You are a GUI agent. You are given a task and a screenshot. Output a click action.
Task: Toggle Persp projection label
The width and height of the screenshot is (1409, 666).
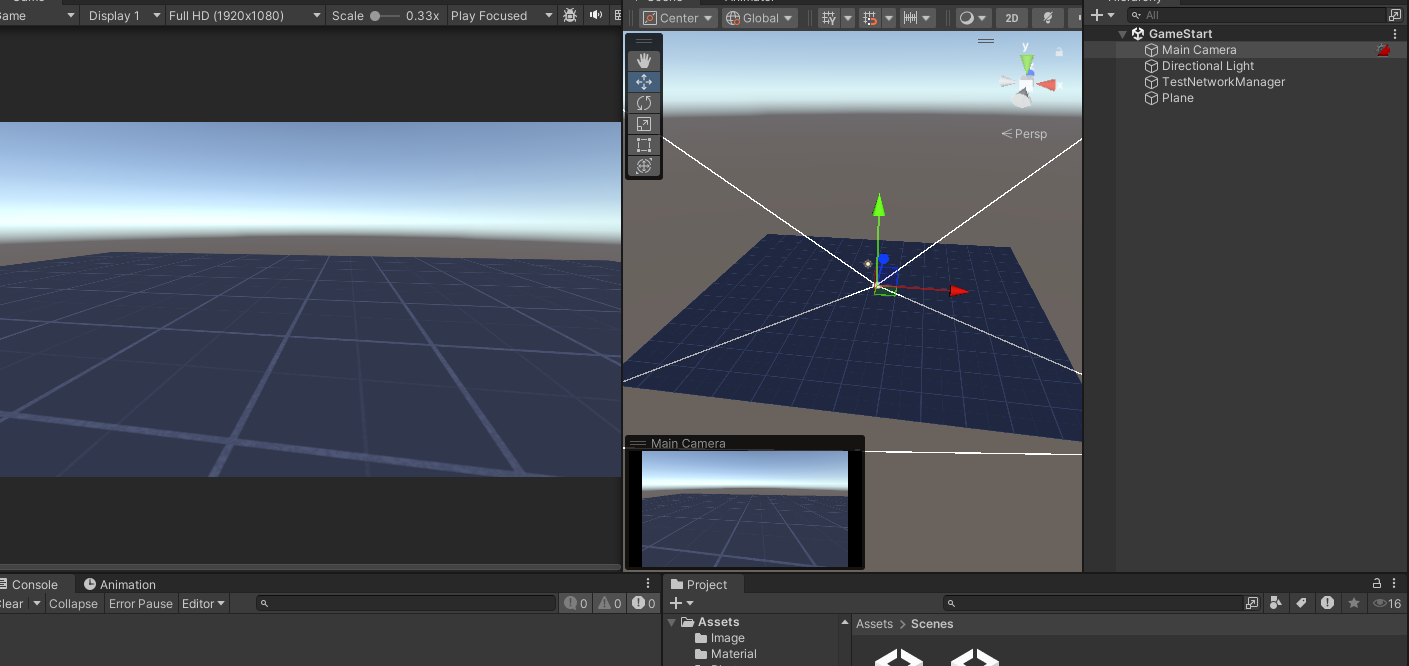point(1024,134)
